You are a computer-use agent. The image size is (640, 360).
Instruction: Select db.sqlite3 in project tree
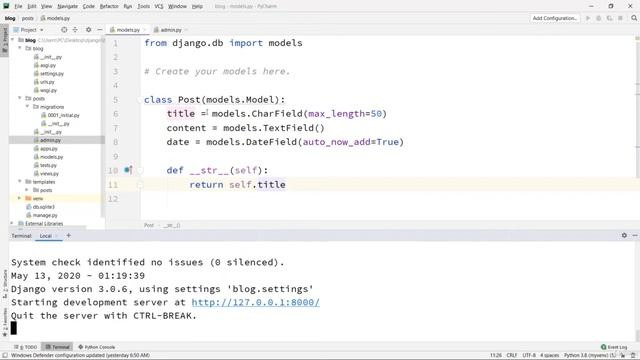tap(40, 207)
